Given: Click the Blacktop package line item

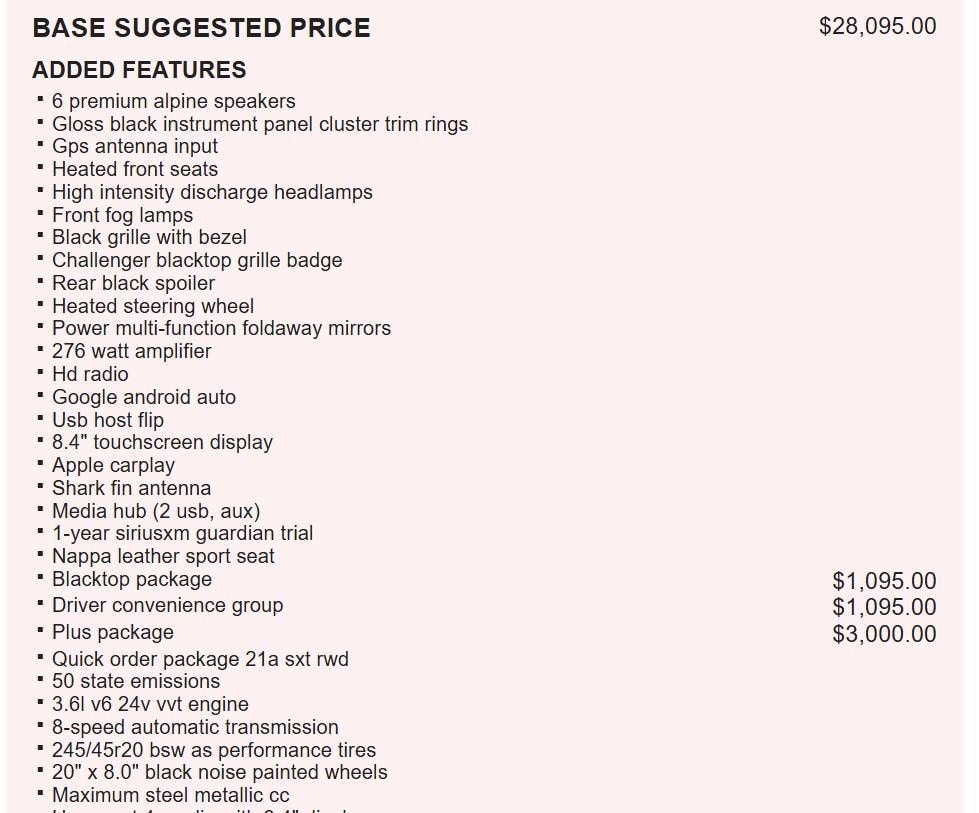Looking at the screenshot, I should [x=132, y=579].
